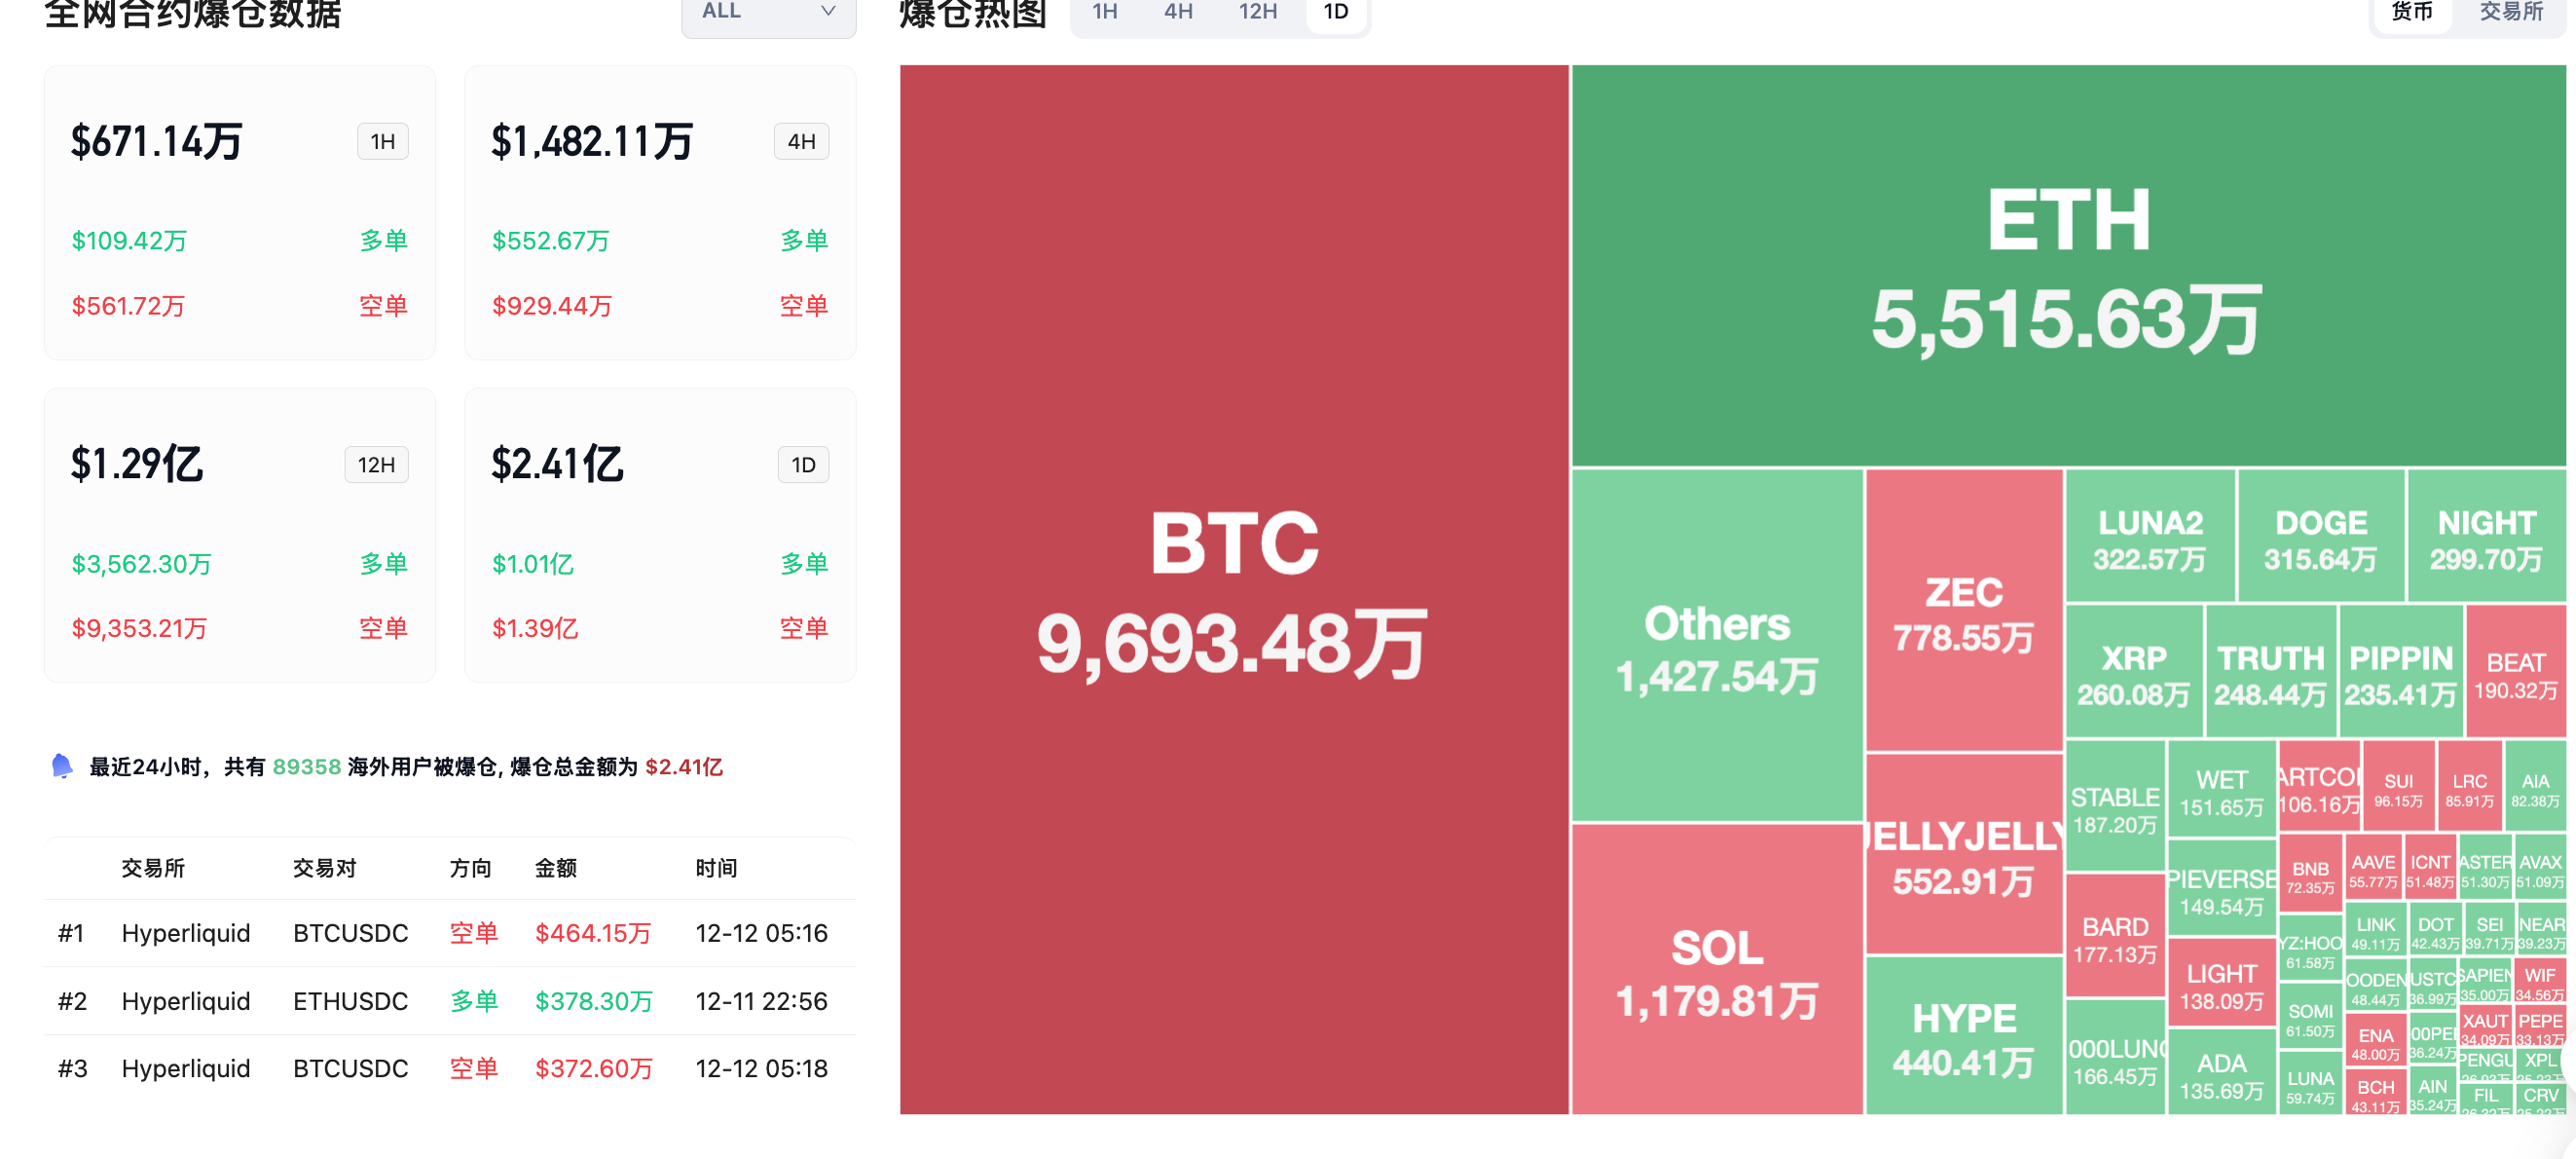This screenshot has height=1159, width=2576.
Task: Select the 1H heatmap timeframe tab
Action: (1104, 12)
